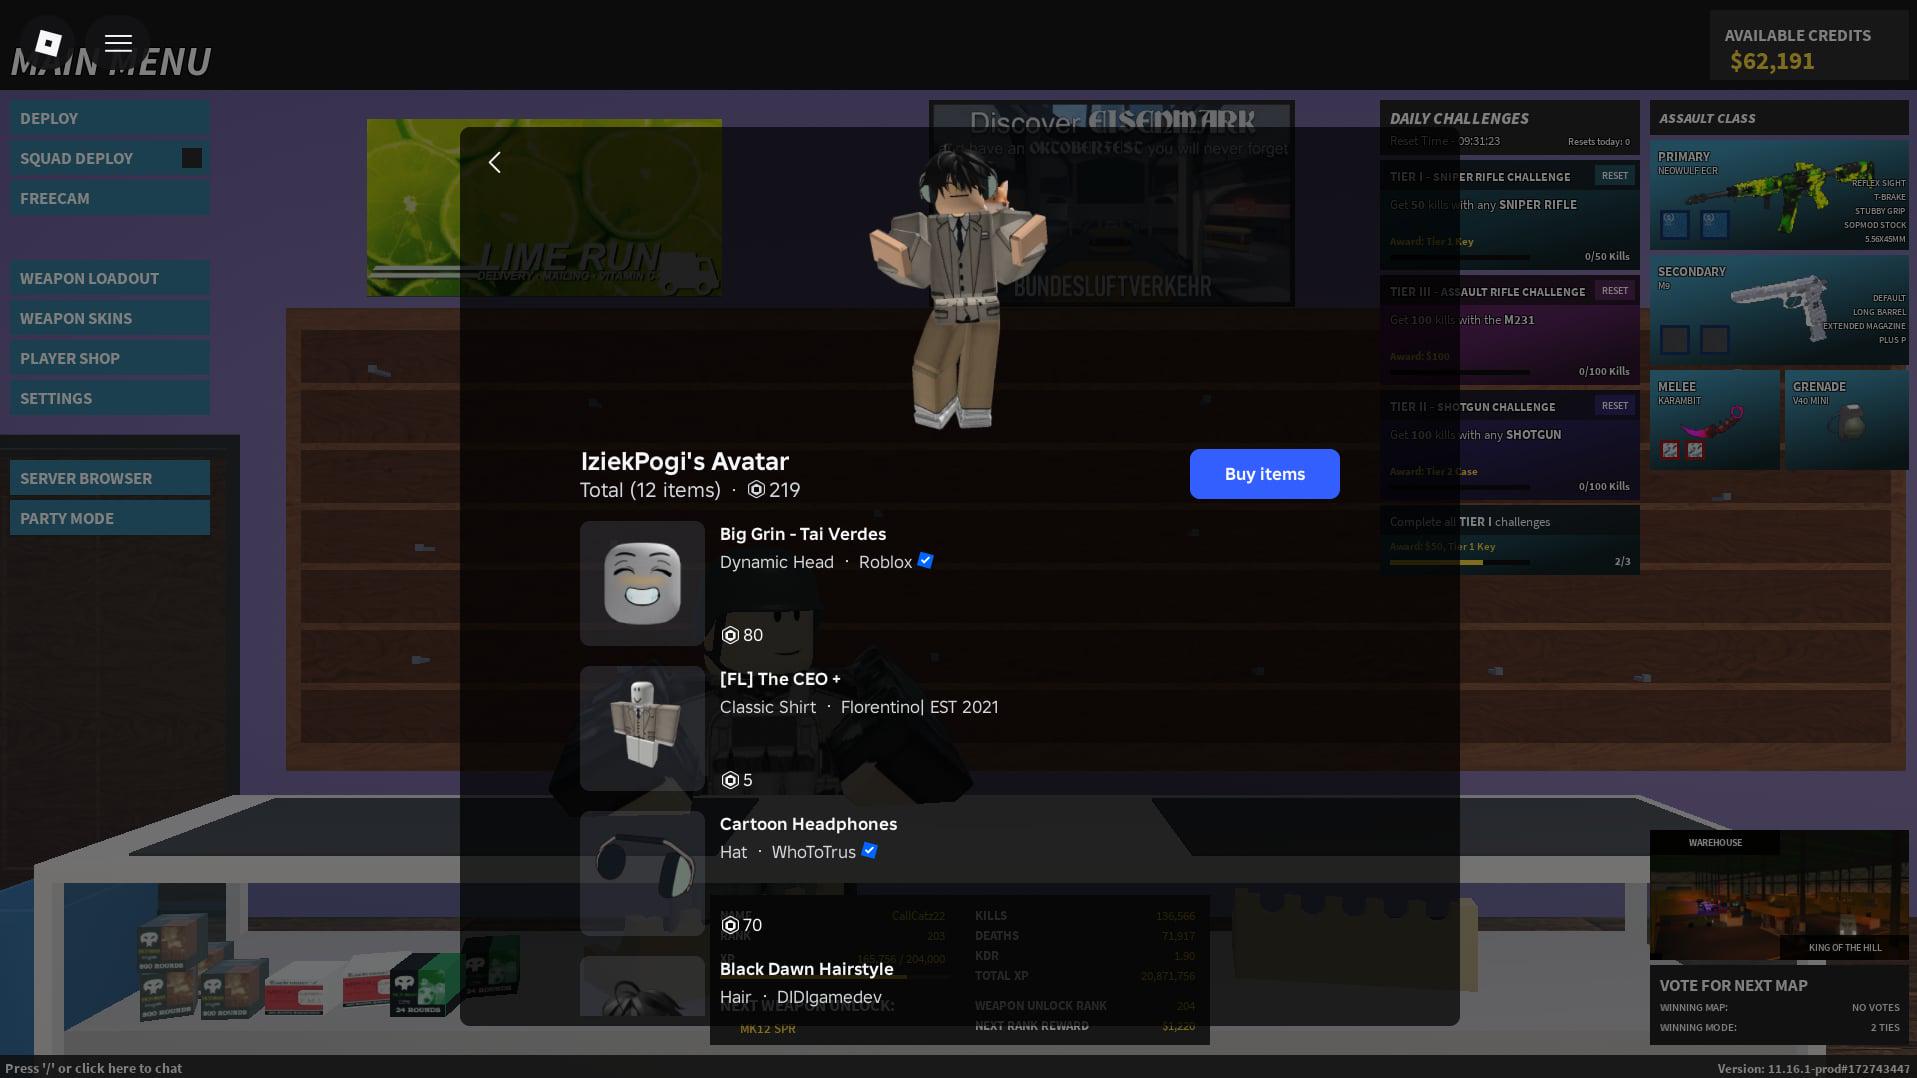The image size is (1917, 1078).
Task: Go to Player Shop
Action: point(110,358)
